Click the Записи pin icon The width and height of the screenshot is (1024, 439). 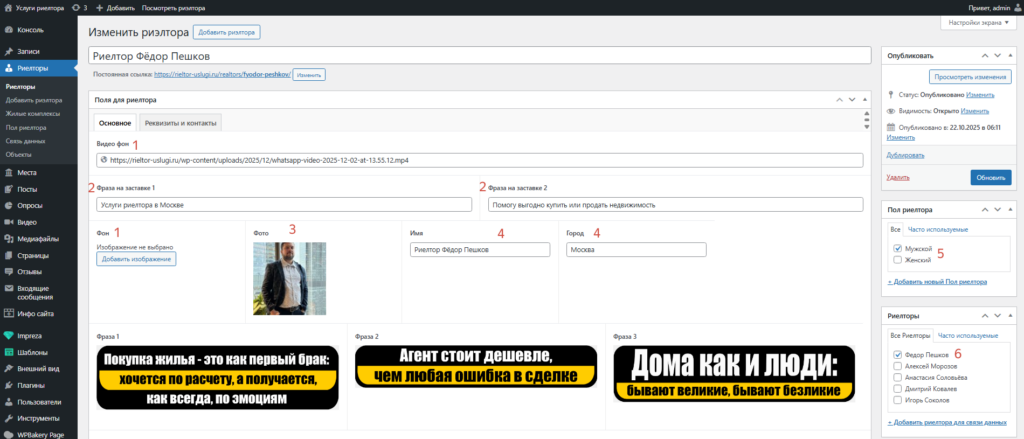(8, 51)
